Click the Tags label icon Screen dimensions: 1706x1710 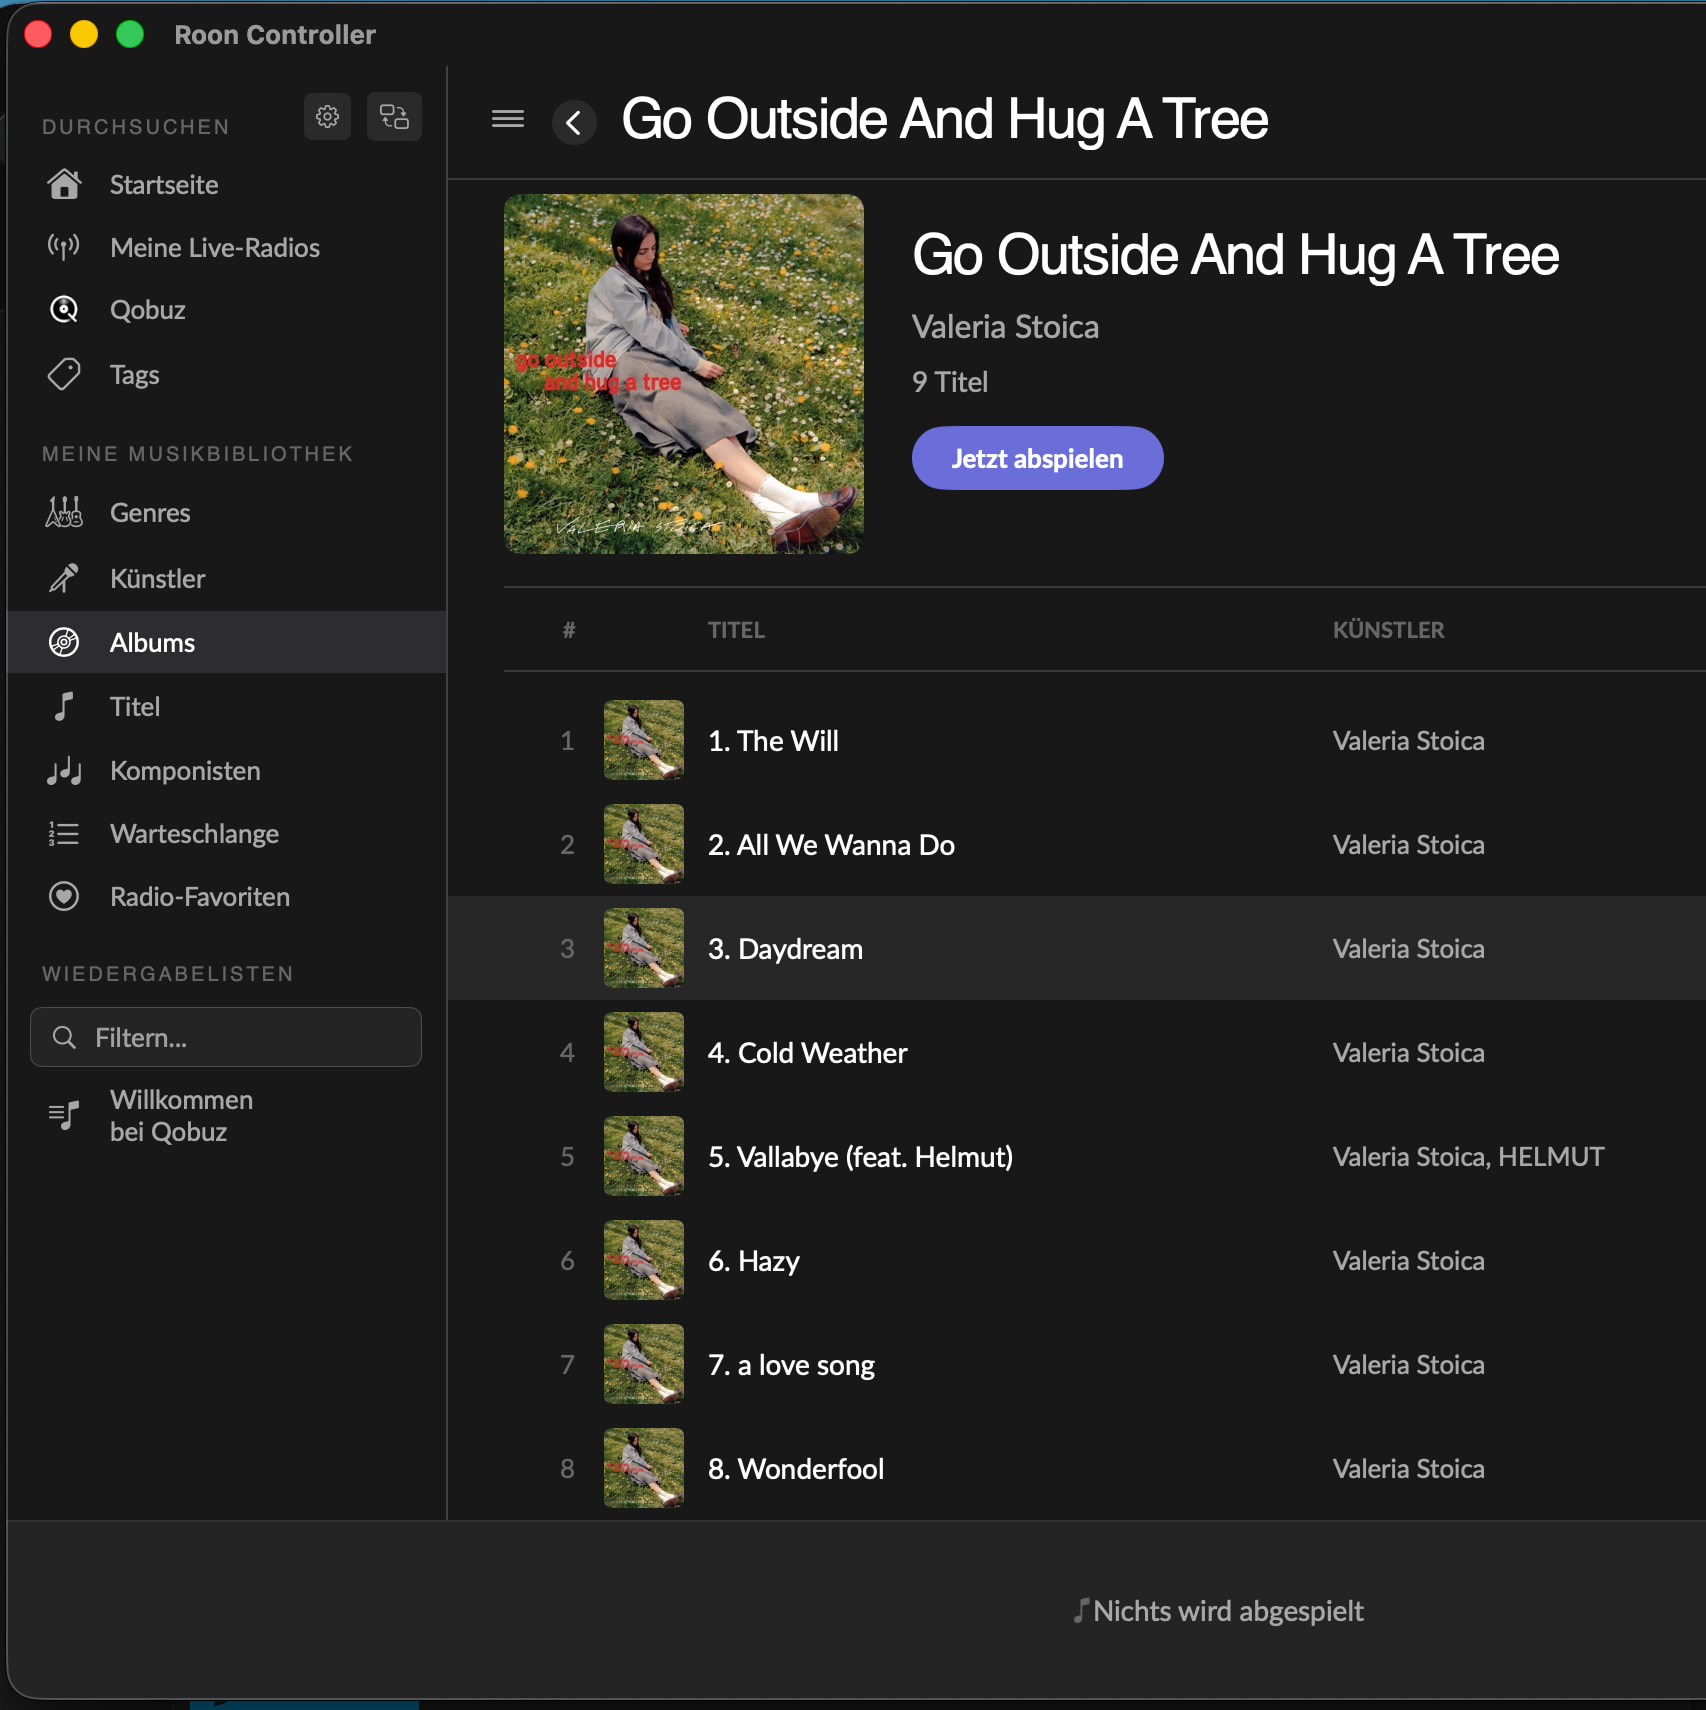(64, 374)
